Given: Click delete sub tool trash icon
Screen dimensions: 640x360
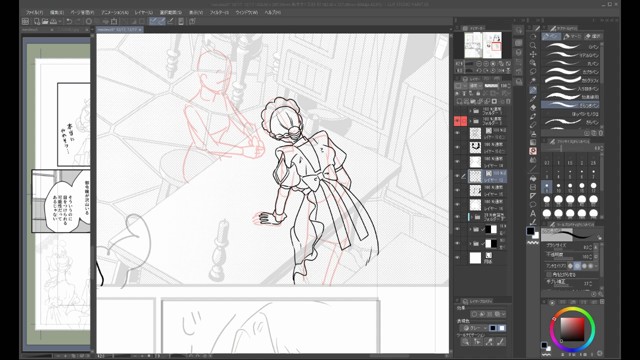Looking at the screenshot, I should [x=600, y=133].
